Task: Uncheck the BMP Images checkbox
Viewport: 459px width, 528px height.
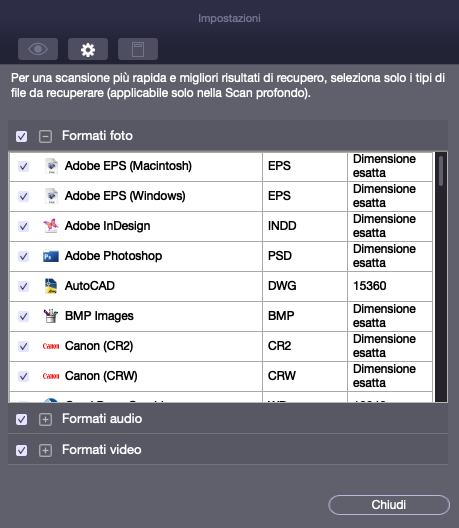Action: [24, 317]
